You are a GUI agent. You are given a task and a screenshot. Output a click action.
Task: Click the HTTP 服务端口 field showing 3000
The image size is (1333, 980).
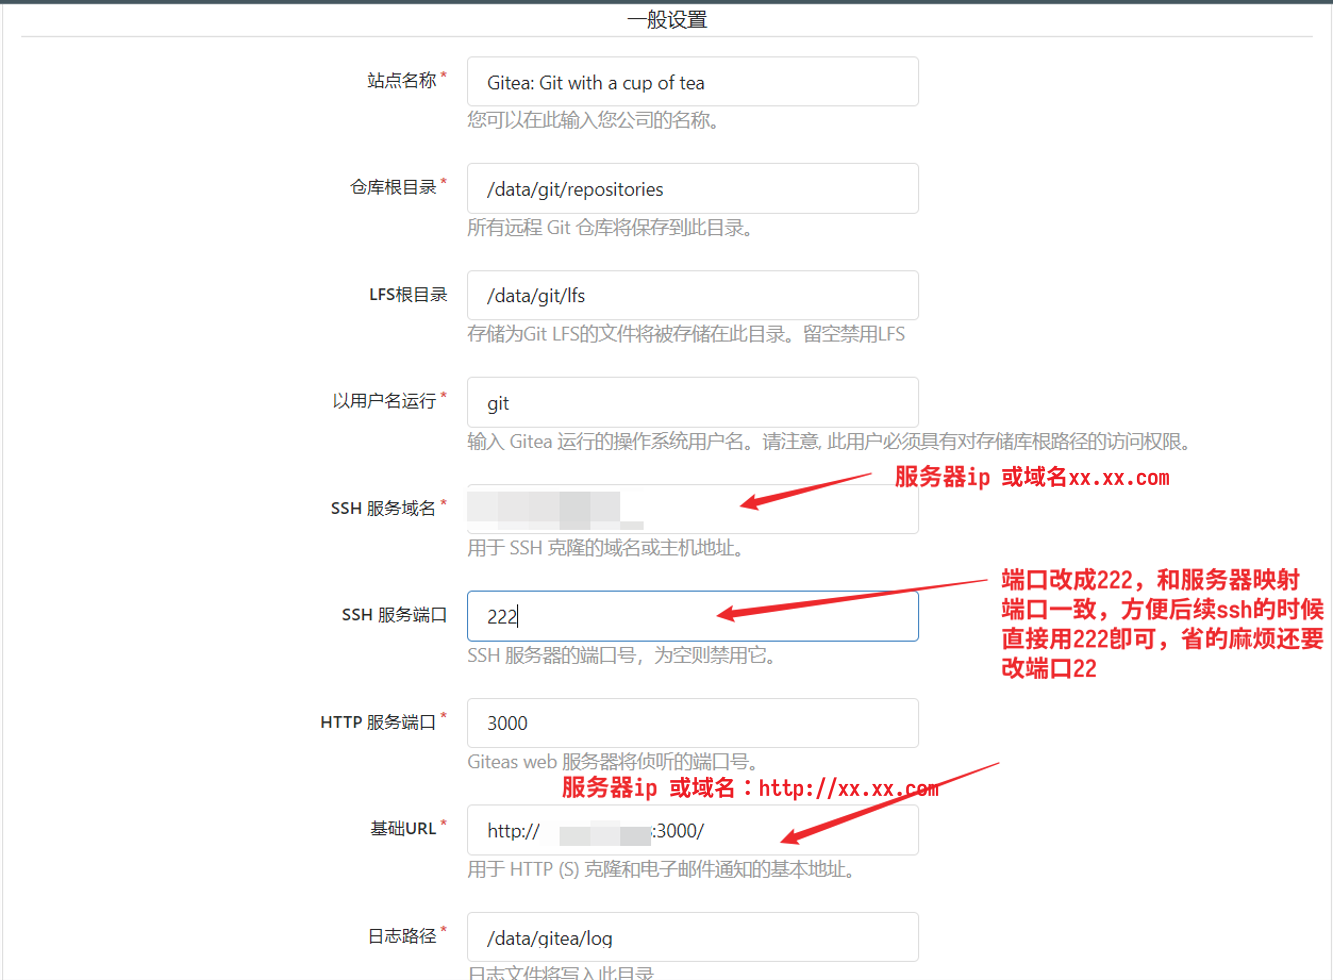point(692,723)
